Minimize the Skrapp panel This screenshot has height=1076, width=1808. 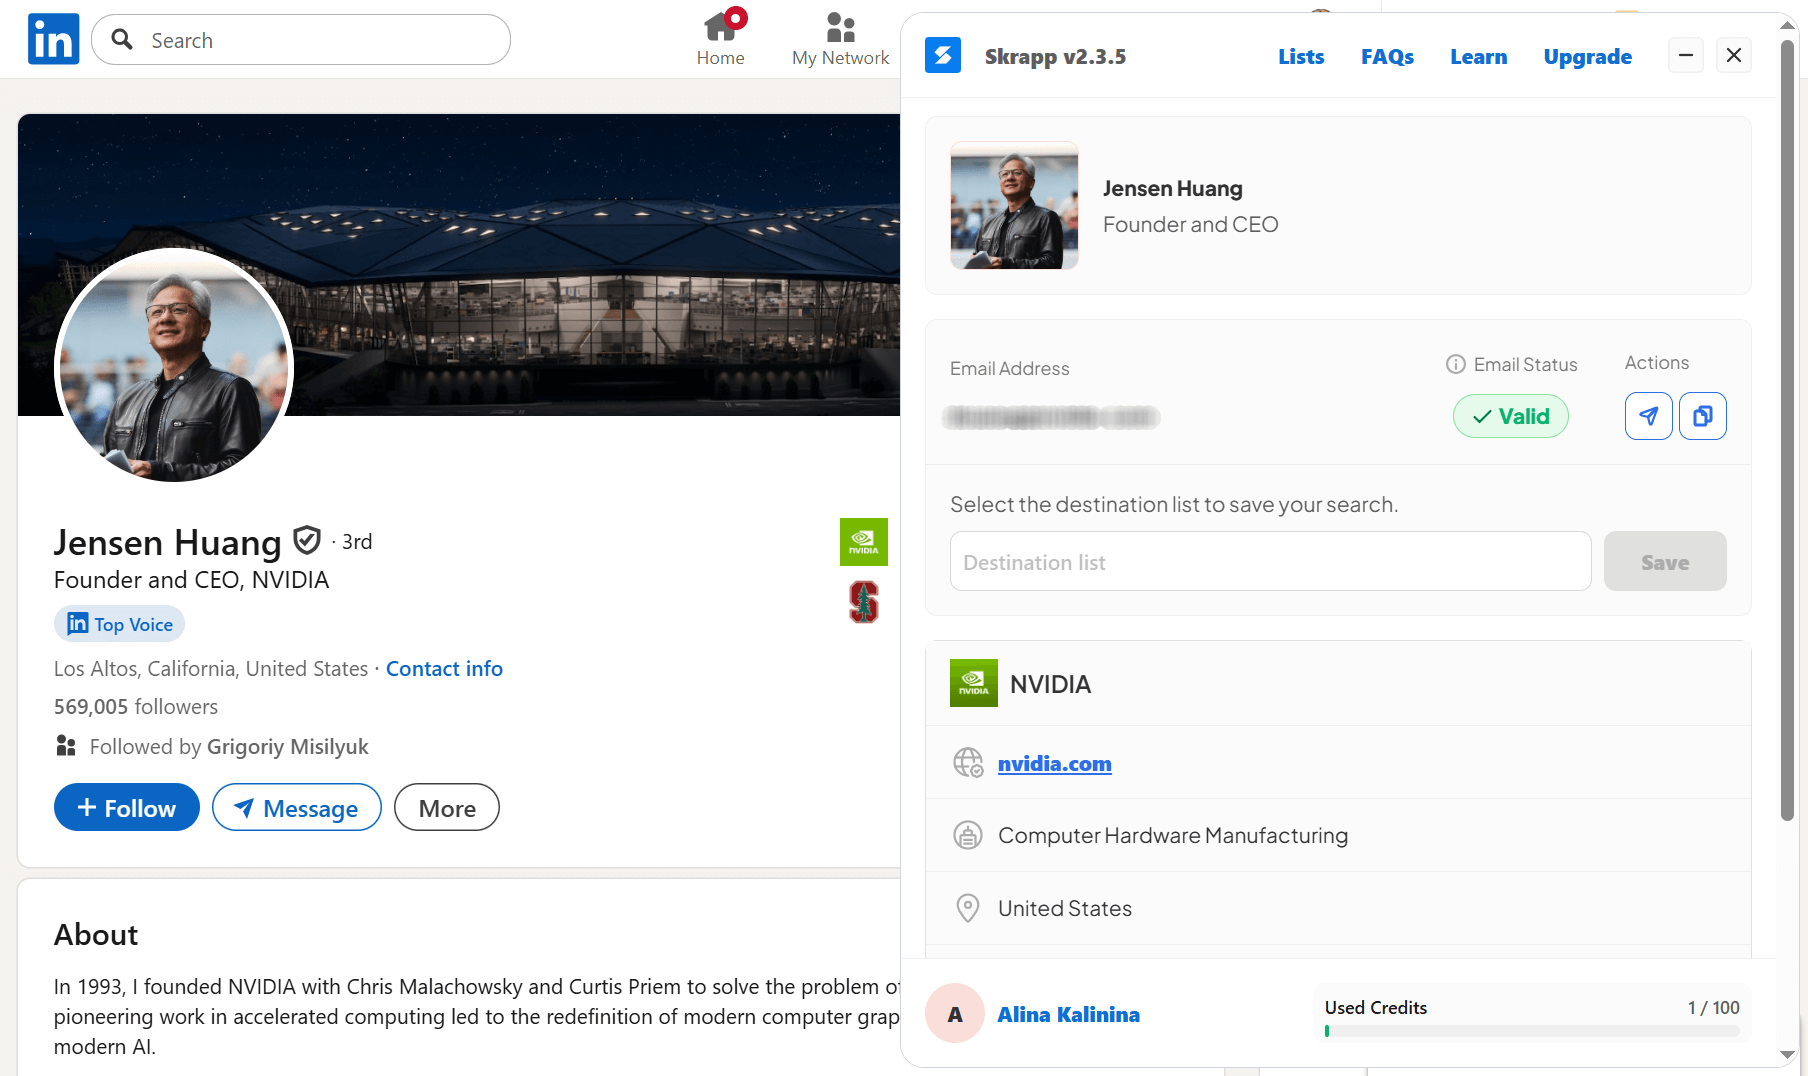coord(1685,56)
